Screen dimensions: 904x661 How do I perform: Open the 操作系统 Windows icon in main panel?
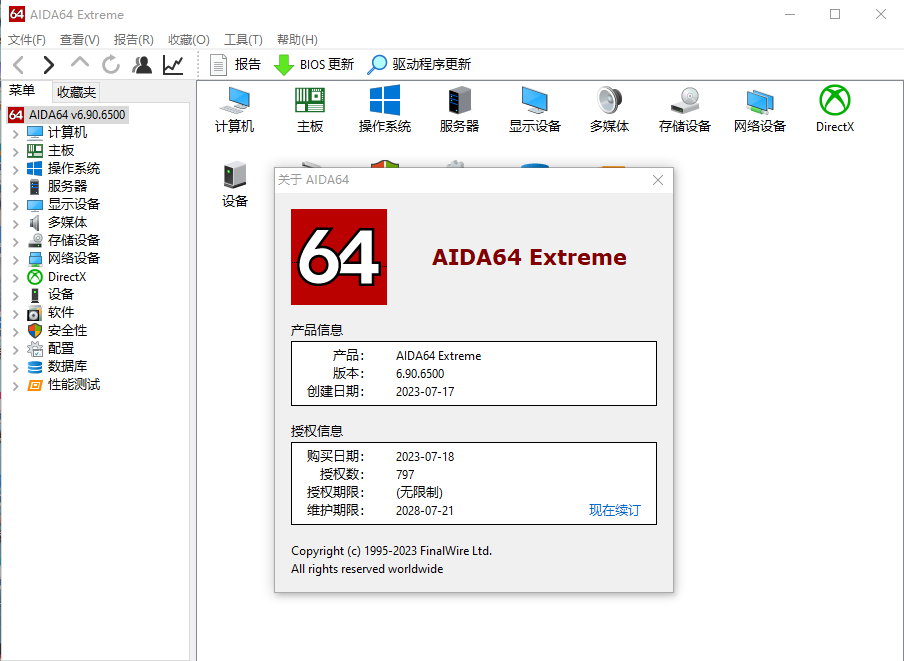(385, 110)
